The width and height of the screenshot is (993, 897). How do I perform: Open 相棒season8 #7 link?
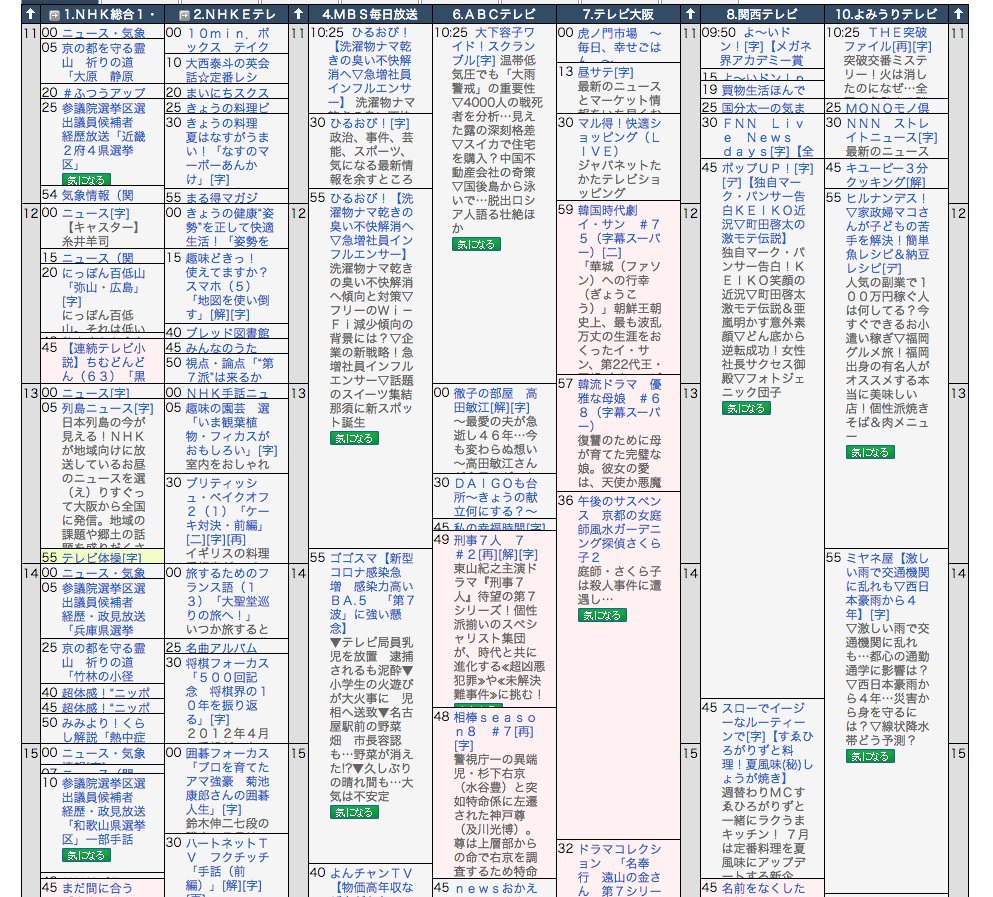pyautogui.click(x=495, y=731)
